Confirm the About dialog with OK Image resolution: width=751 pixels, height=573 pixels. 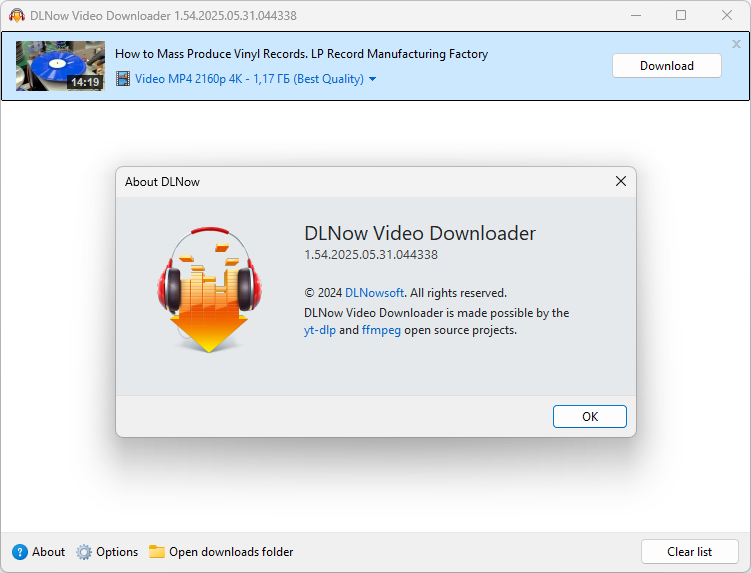pos(590,416)
